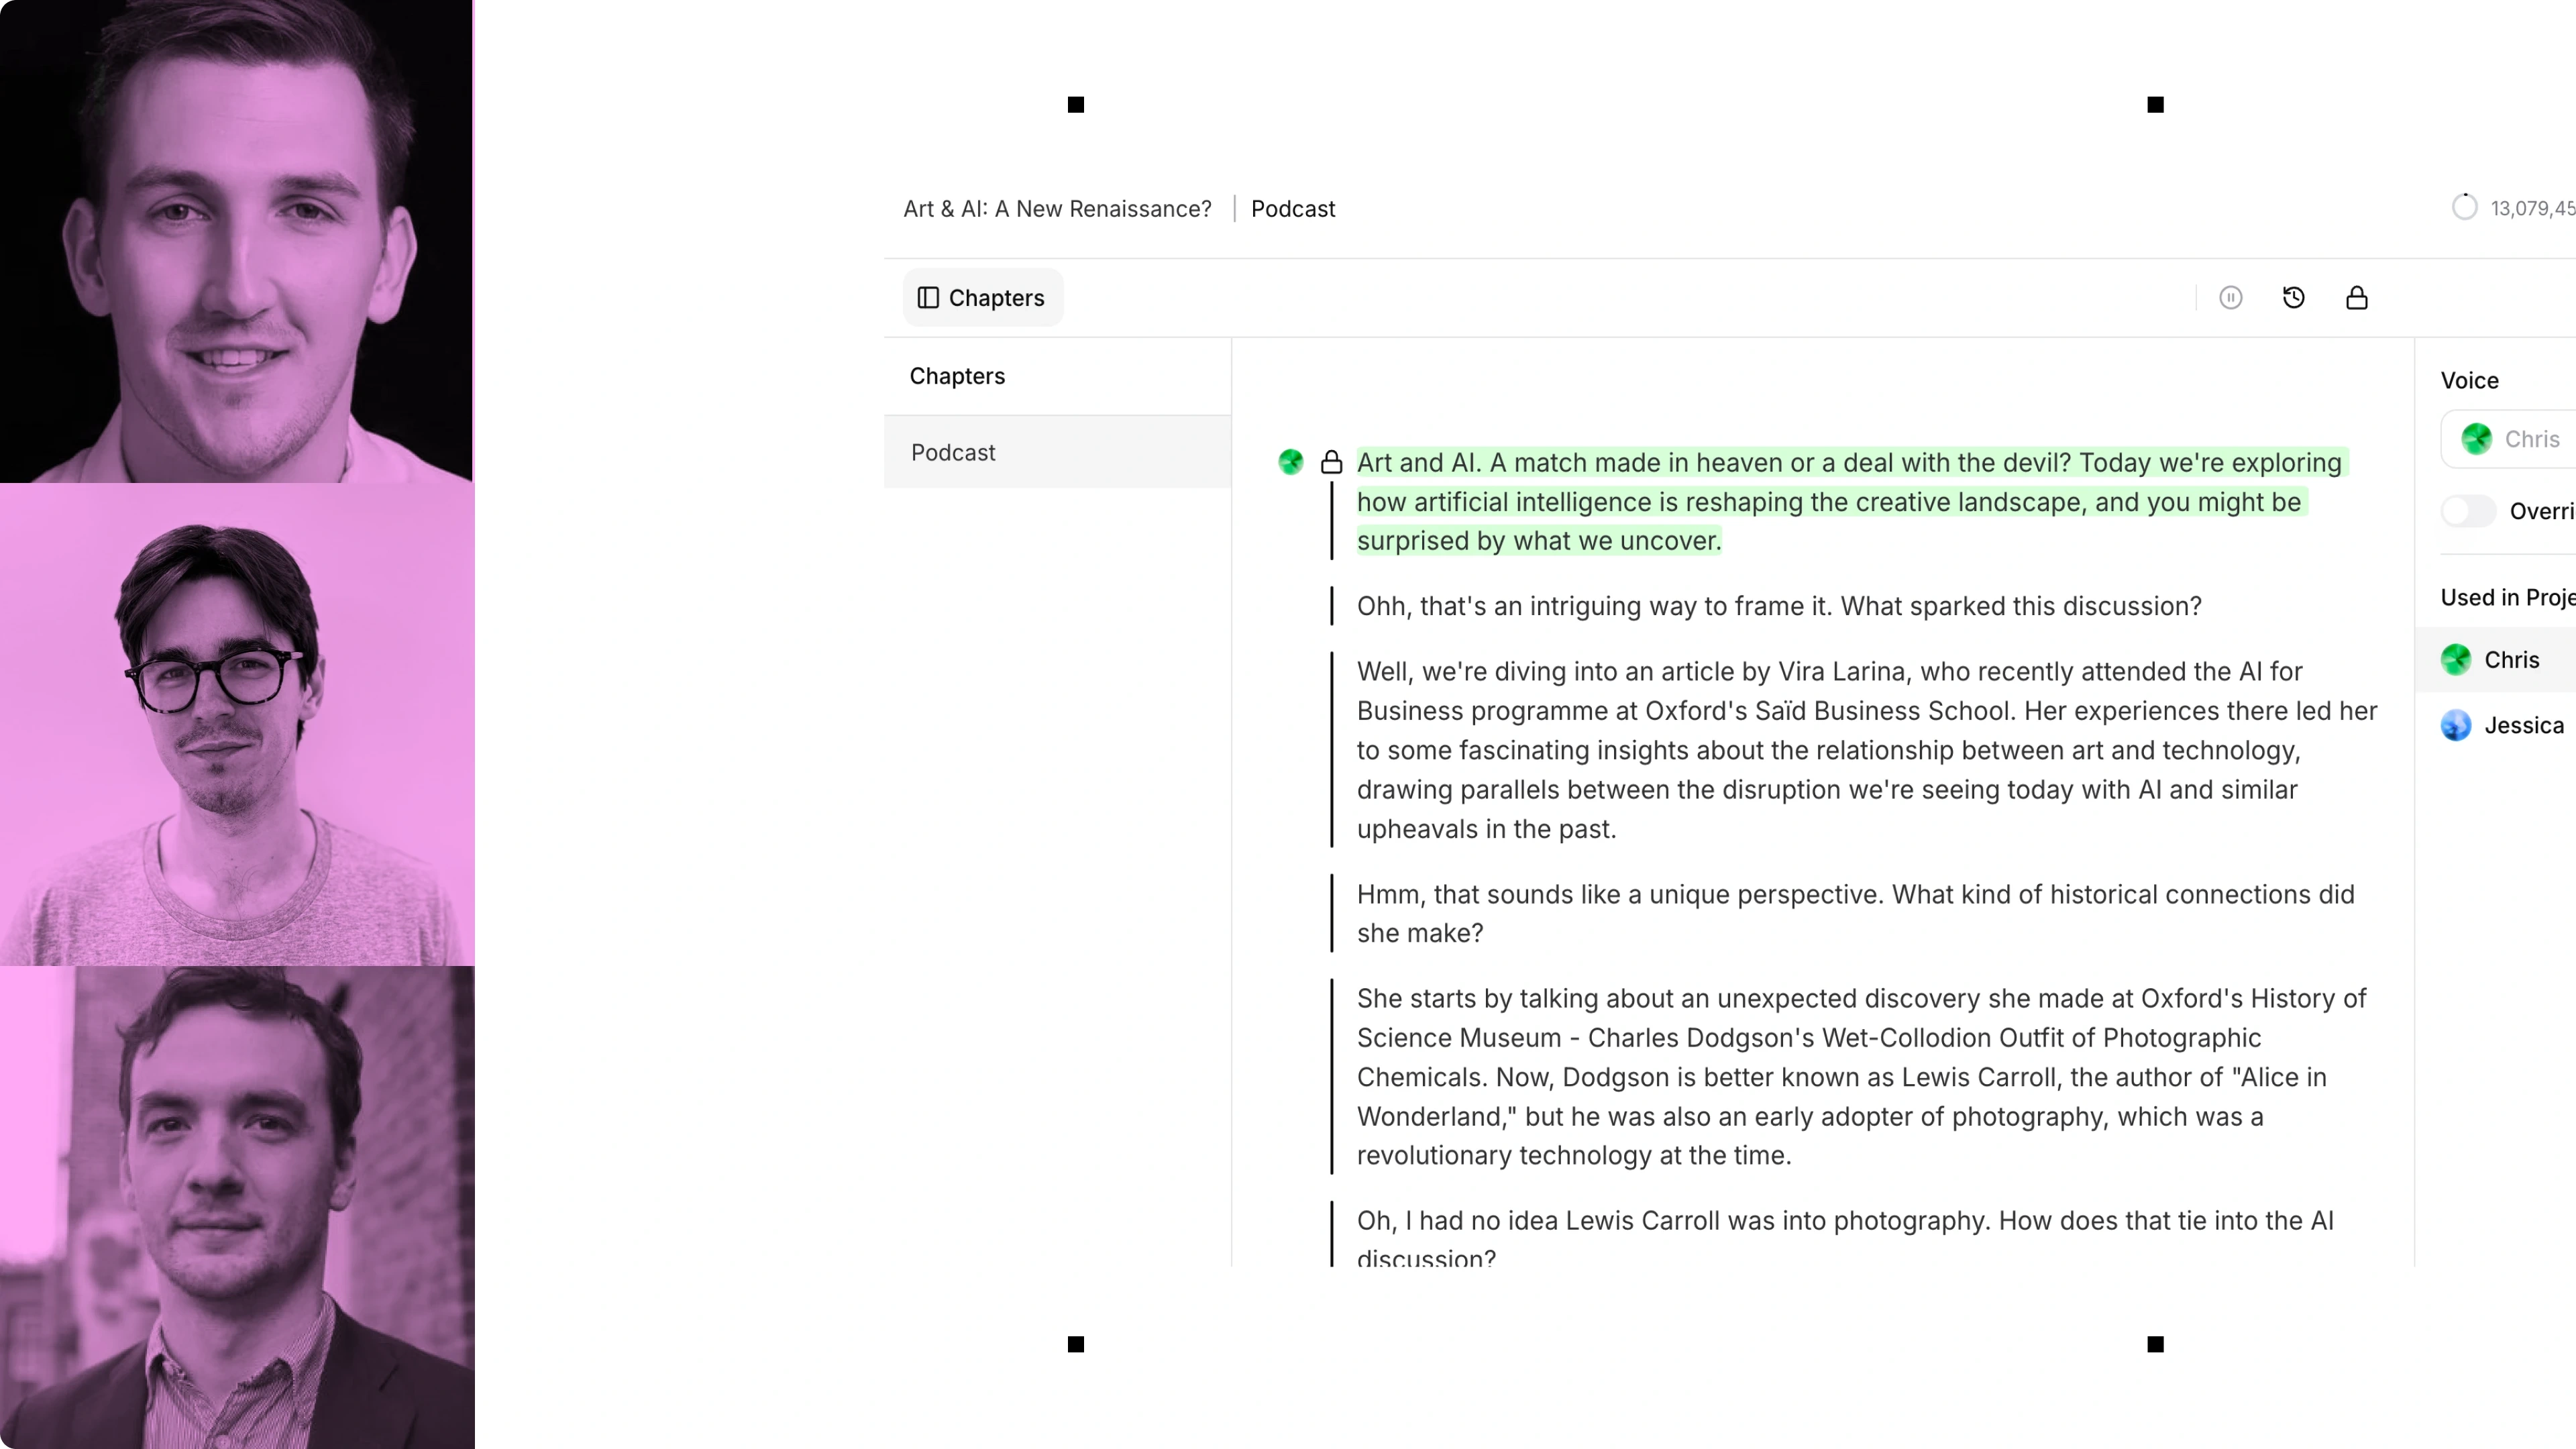The height and width of the screenshot is (1449, 2576).
Task: Click the Chapters sidebar heading
Action: pyautogui.click(x=956, y=376)
